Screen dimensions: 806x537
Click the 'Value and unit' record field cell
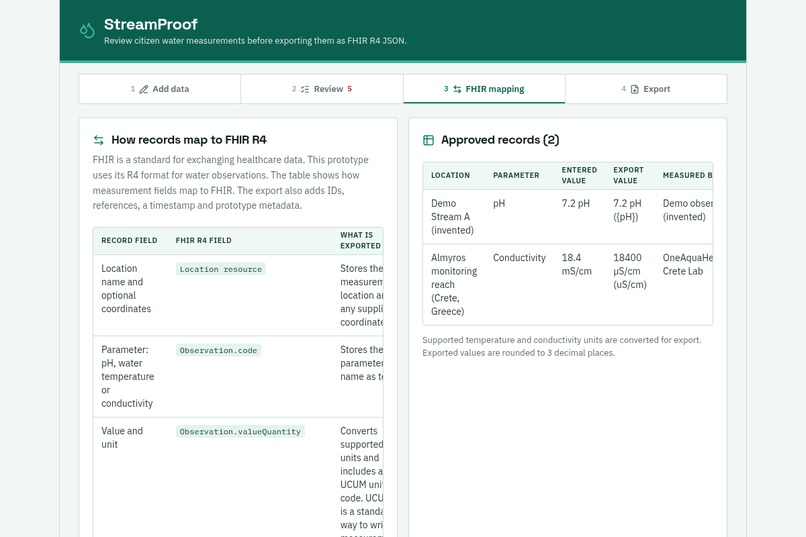click(x=122, y=437)
